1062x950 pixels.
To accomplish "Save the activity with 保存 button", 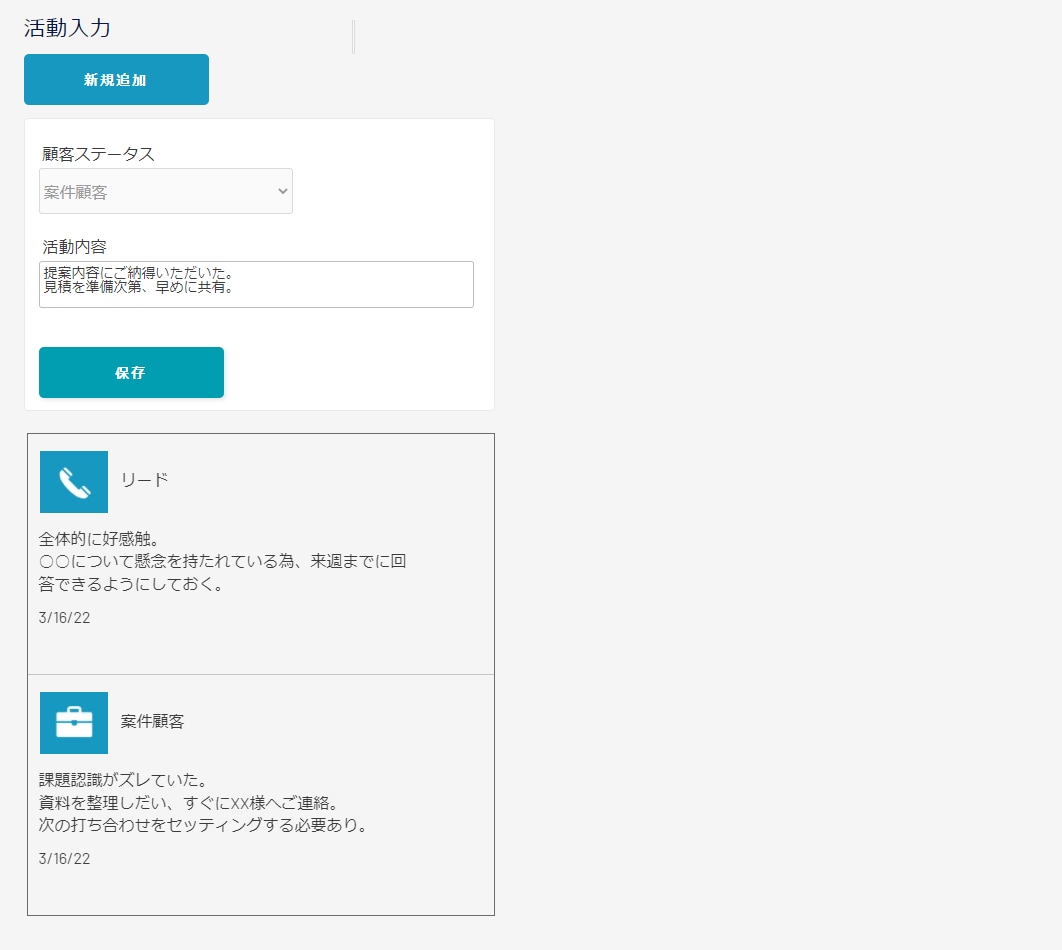I will [x=131, y=372].
